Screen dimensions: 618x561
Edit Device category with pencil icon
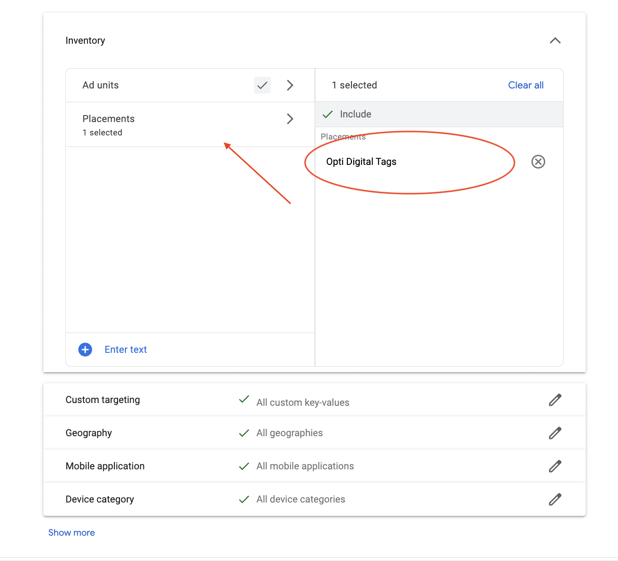[555, 499]
